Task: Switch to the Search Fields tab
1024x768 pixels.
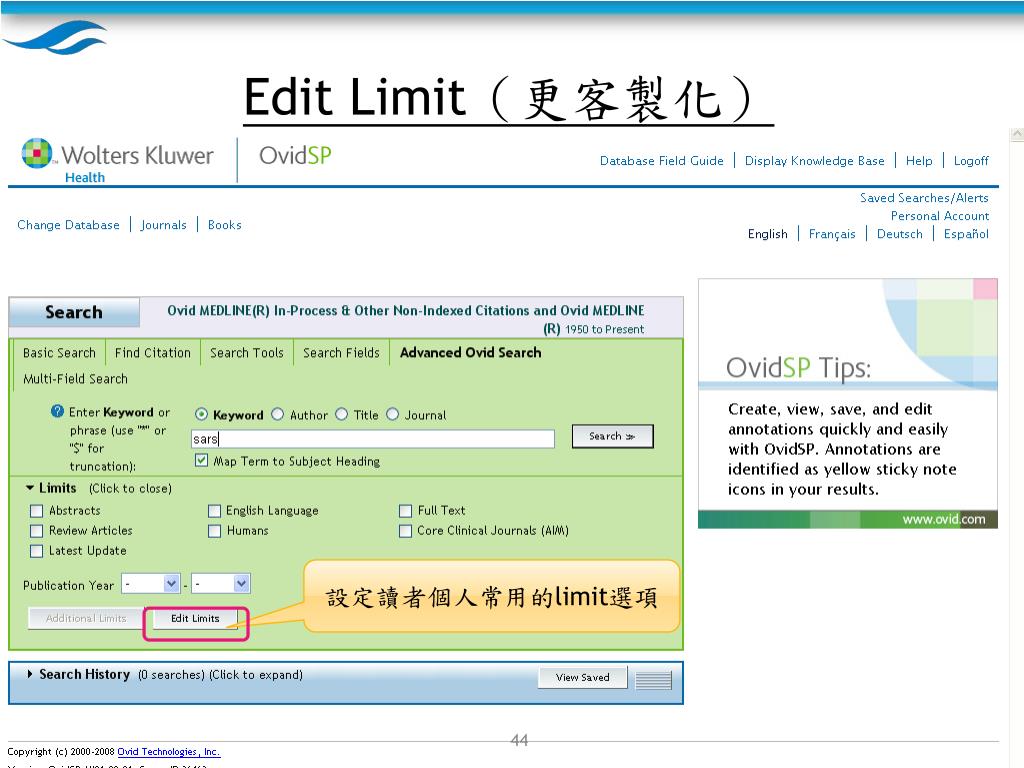Action: coord(341,353)
